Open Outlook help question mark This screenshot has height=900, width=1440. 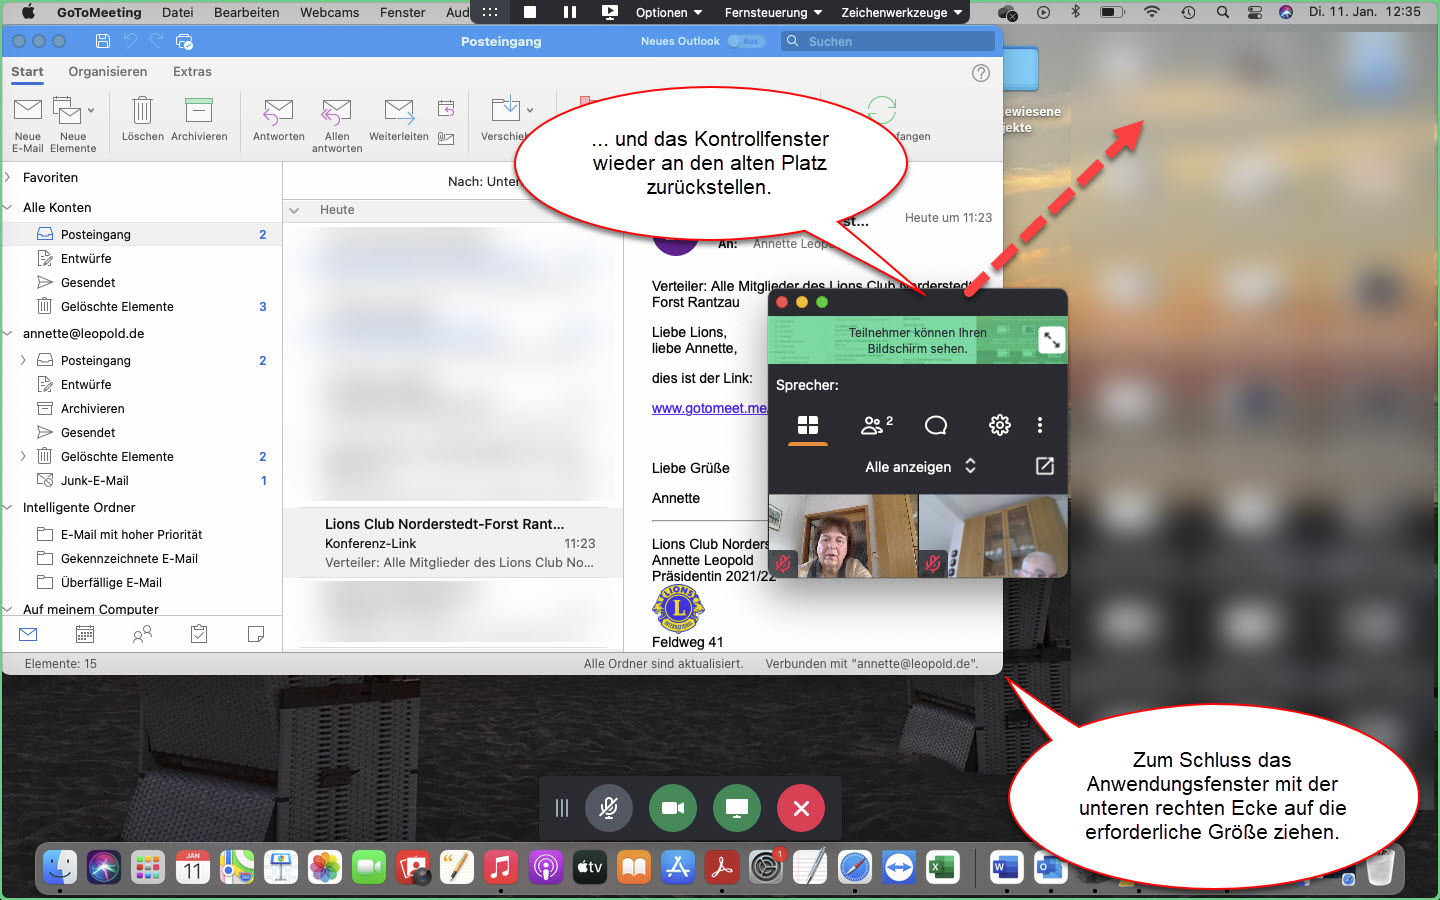[981, 73]
